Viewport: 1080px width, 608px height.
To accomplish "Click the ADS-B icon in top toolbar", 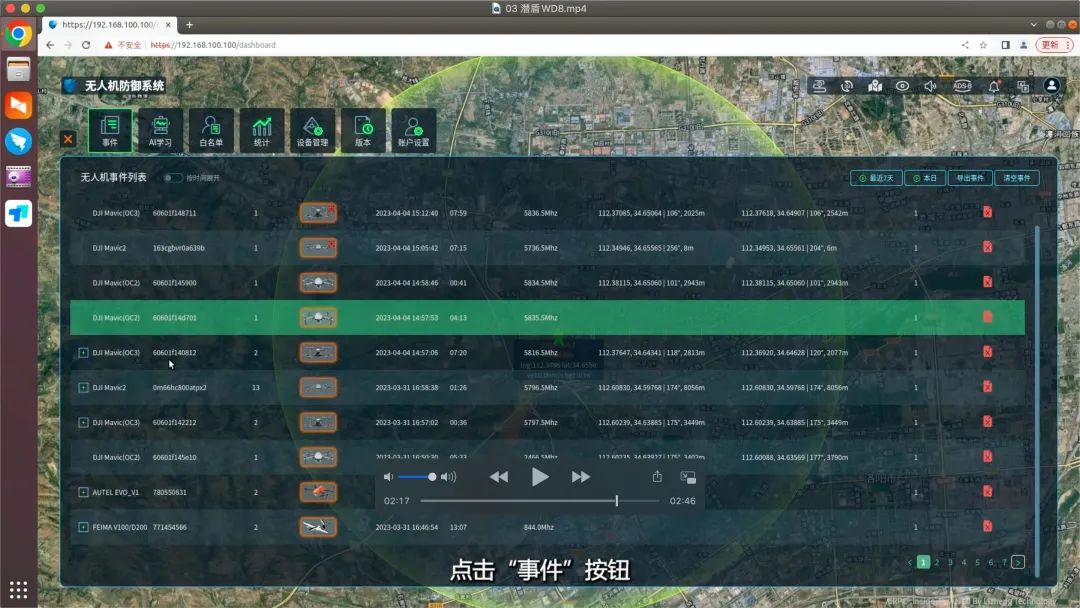I will (x=962, y=86).
